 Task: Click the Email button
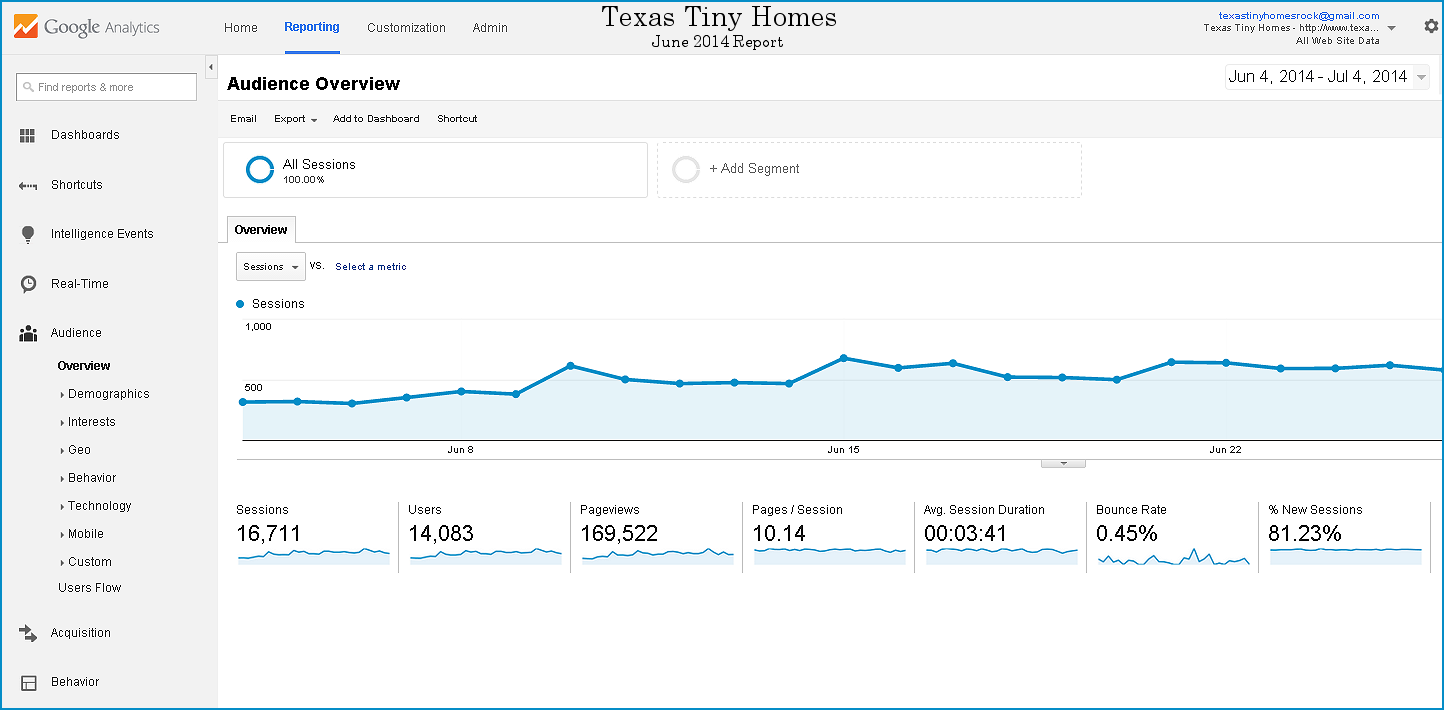pos(244,119)
